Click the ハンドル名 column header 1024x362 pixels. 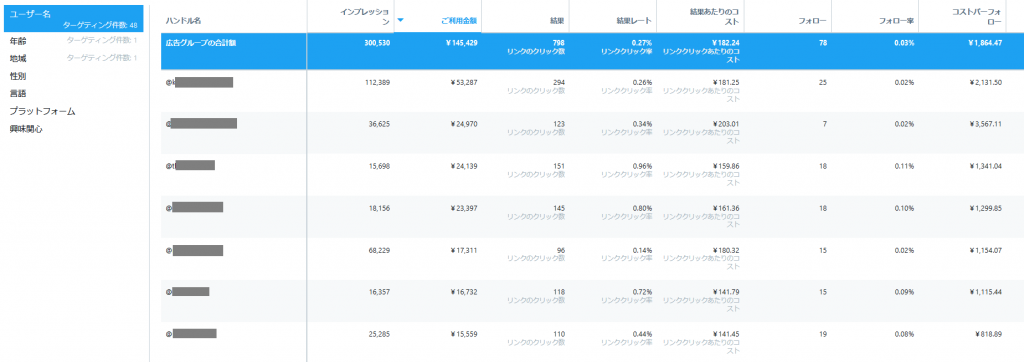[183, 21]
